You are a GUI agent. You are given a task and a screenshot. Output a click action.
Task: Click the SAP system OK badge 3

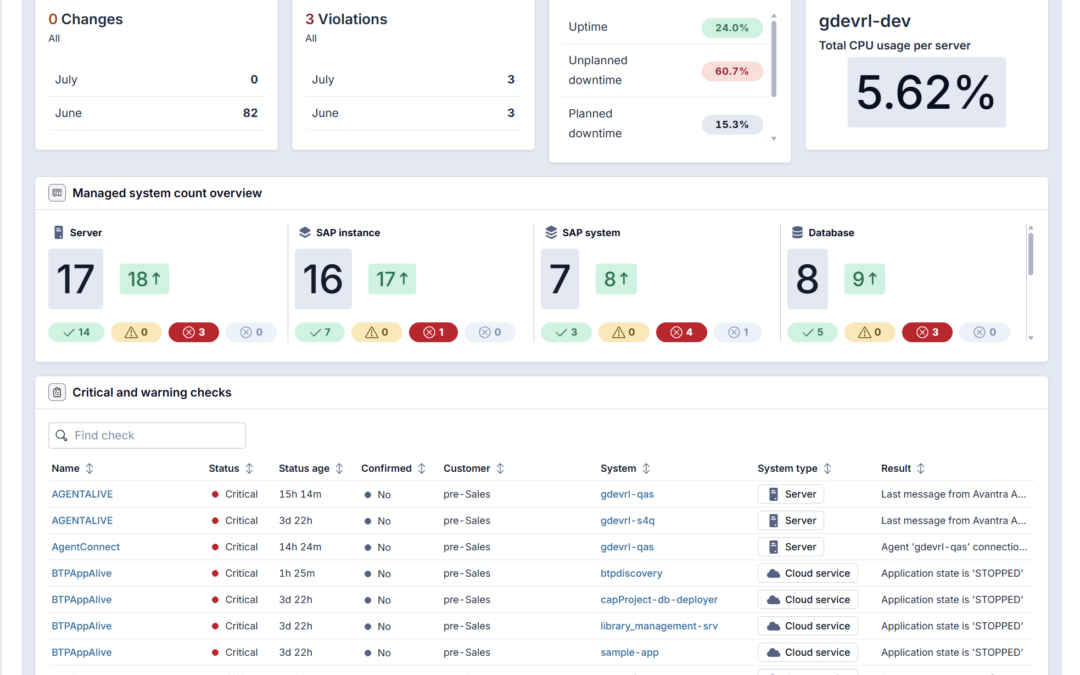(565, 332)
